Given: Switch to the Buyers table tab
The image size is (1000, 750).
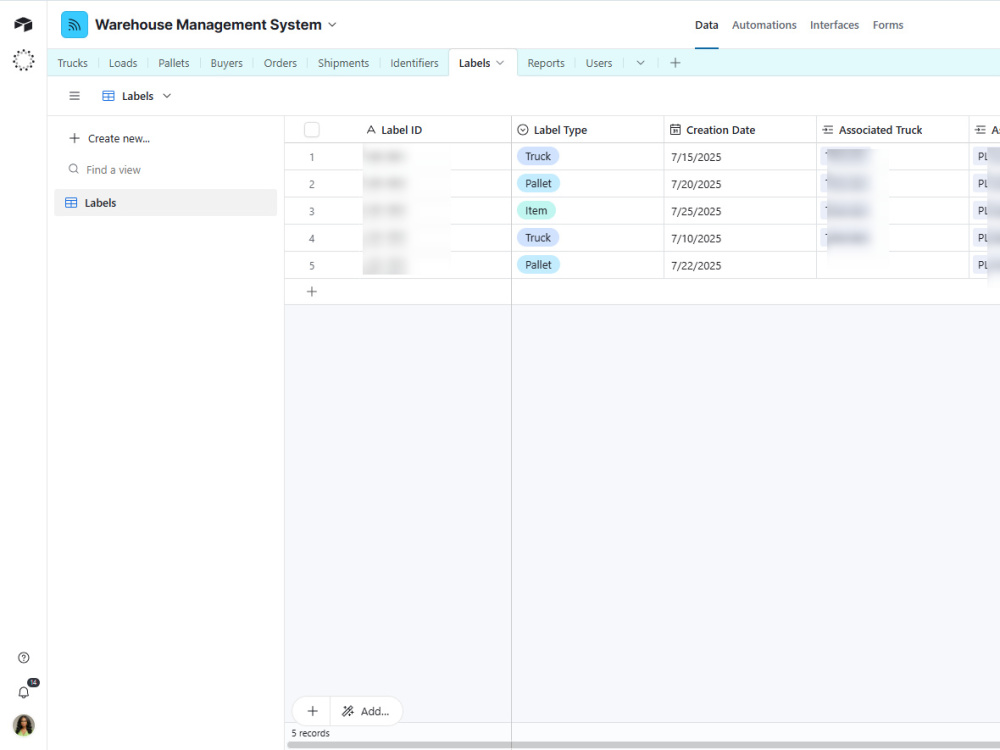Looking at the screenshot, I should pos(226,63).
